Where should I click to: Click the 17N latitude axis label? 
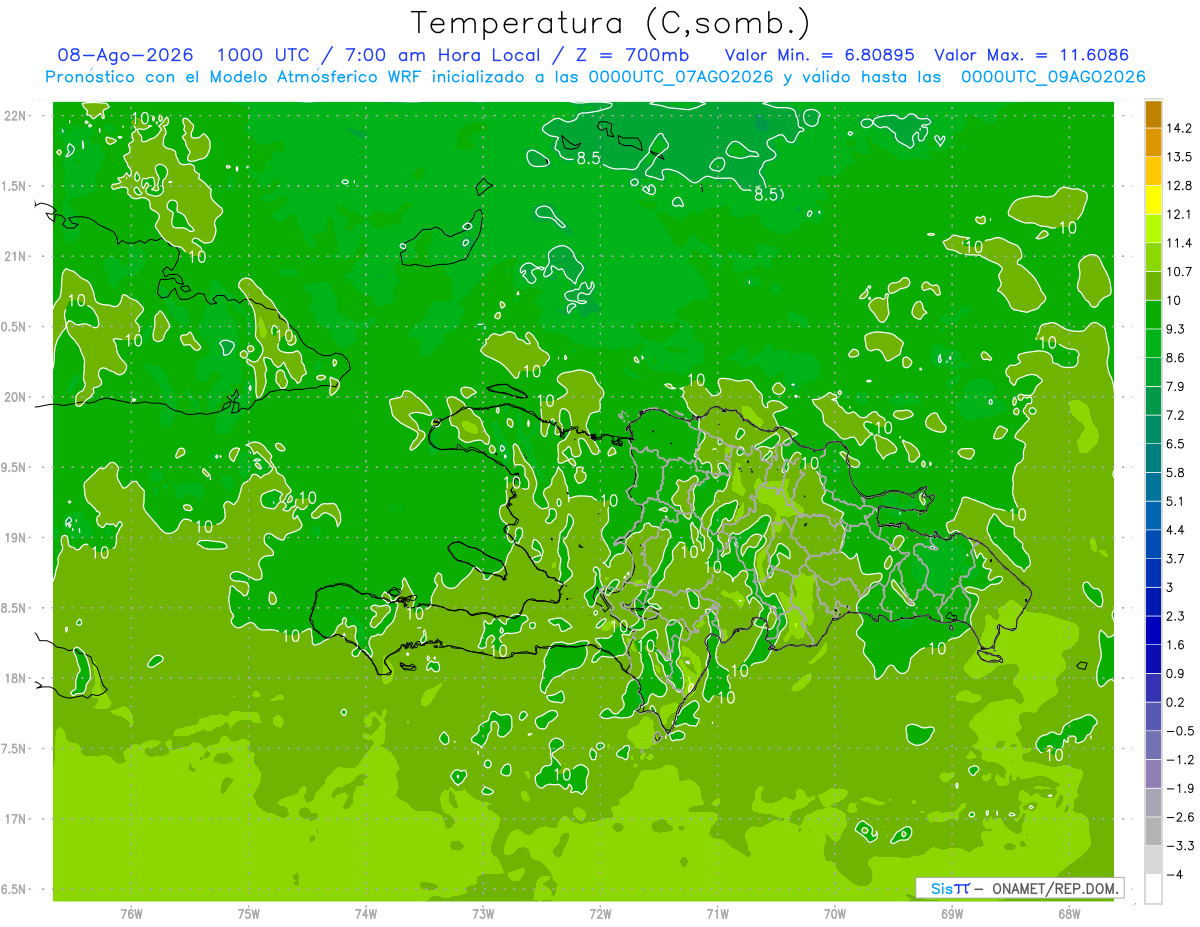[17, 819]
